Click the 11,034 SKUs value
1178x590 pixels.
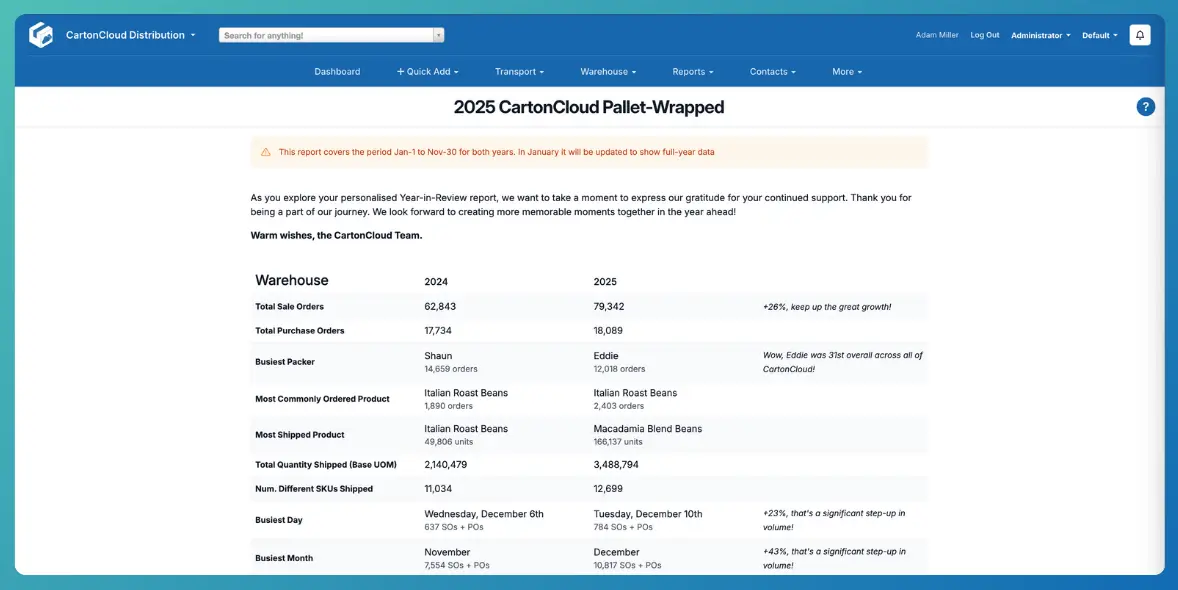[x=438, y=489]
